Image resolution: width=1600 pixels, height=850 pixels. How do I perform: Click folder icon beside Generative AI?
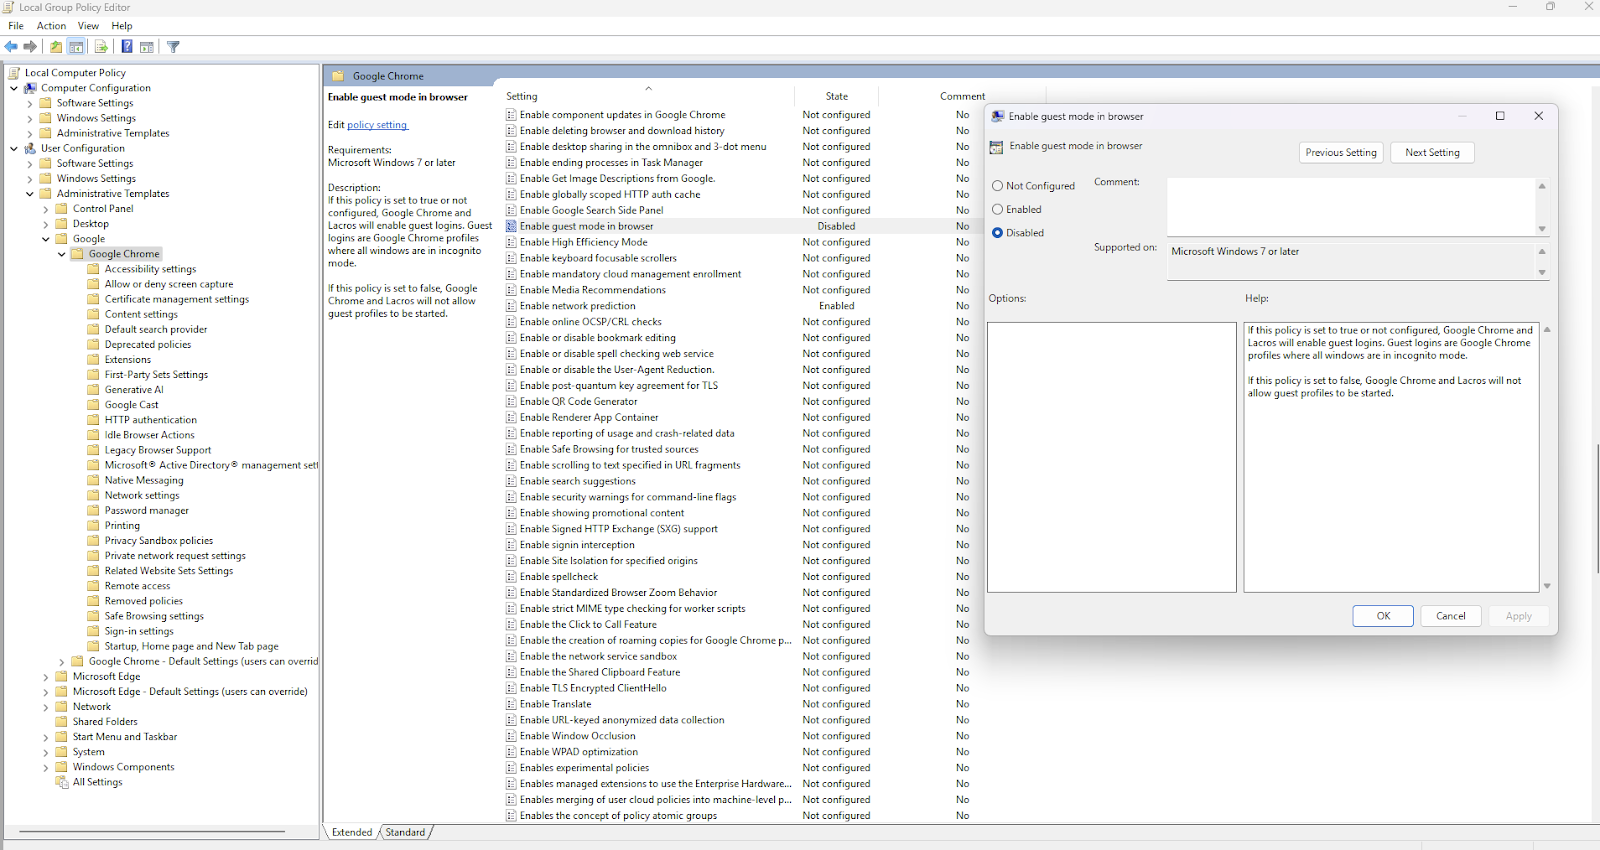(94, 390)
